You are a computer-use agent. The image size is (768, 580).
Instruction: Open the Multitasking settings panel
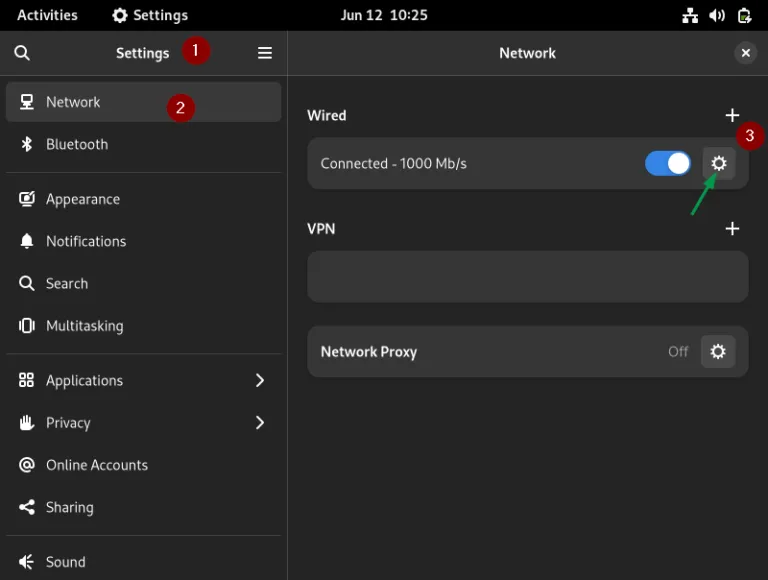143,326
